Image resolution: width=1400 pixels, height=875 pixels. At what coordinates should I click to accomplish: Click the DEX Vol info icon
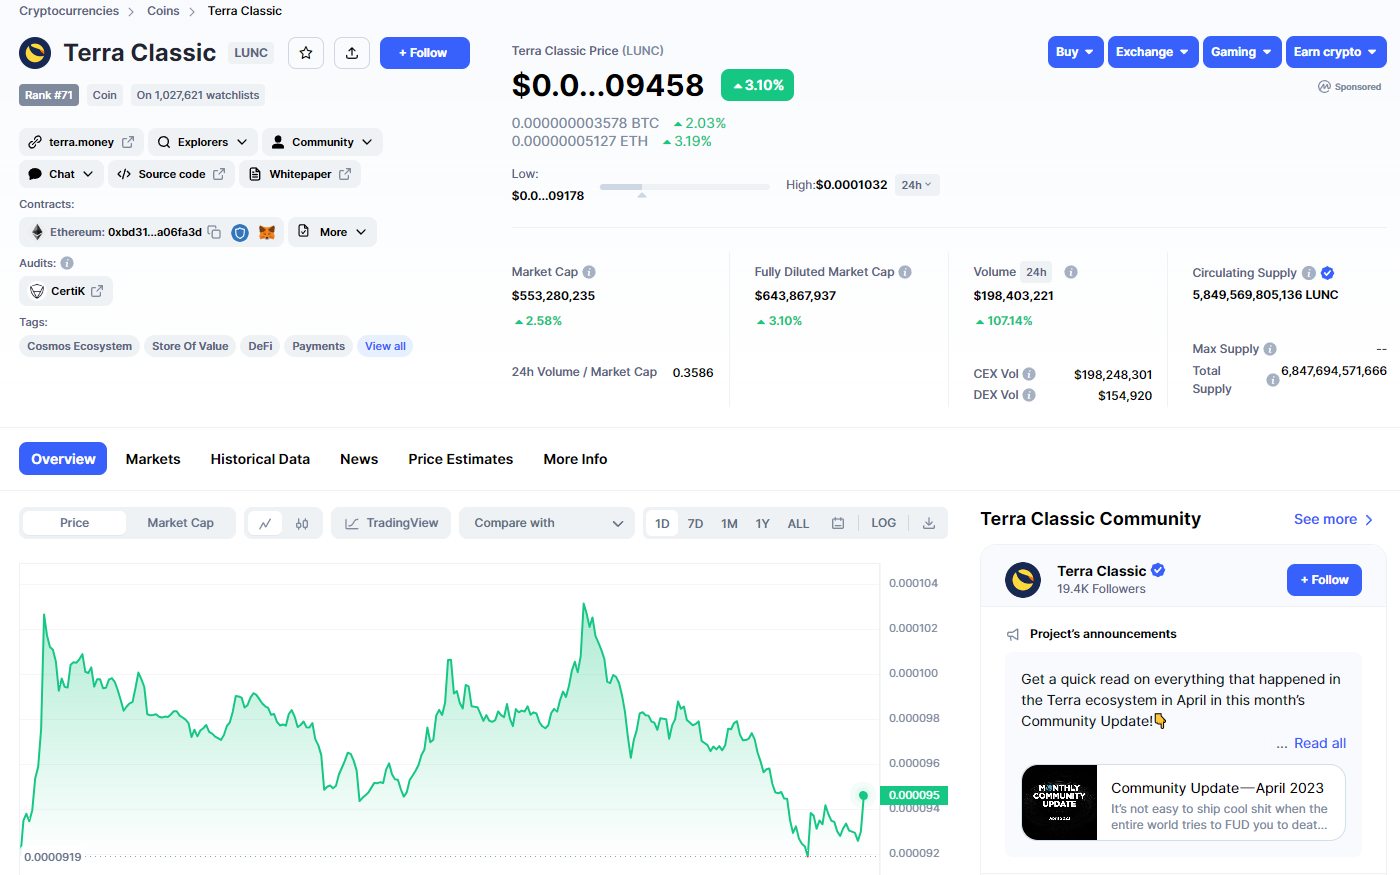(1029, 395)
